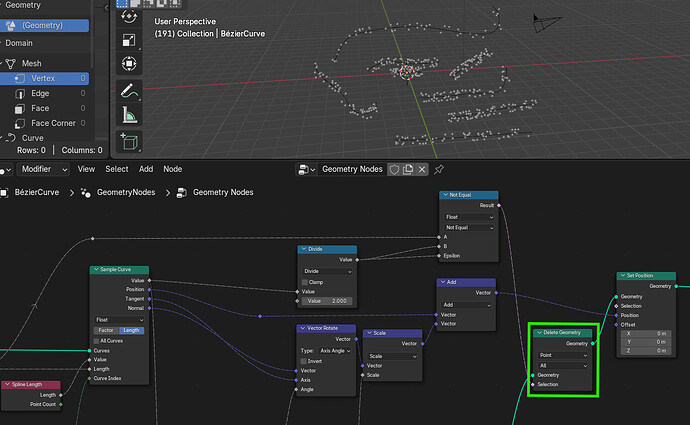Collapse the Set Position node

click(x=623, y=275)
